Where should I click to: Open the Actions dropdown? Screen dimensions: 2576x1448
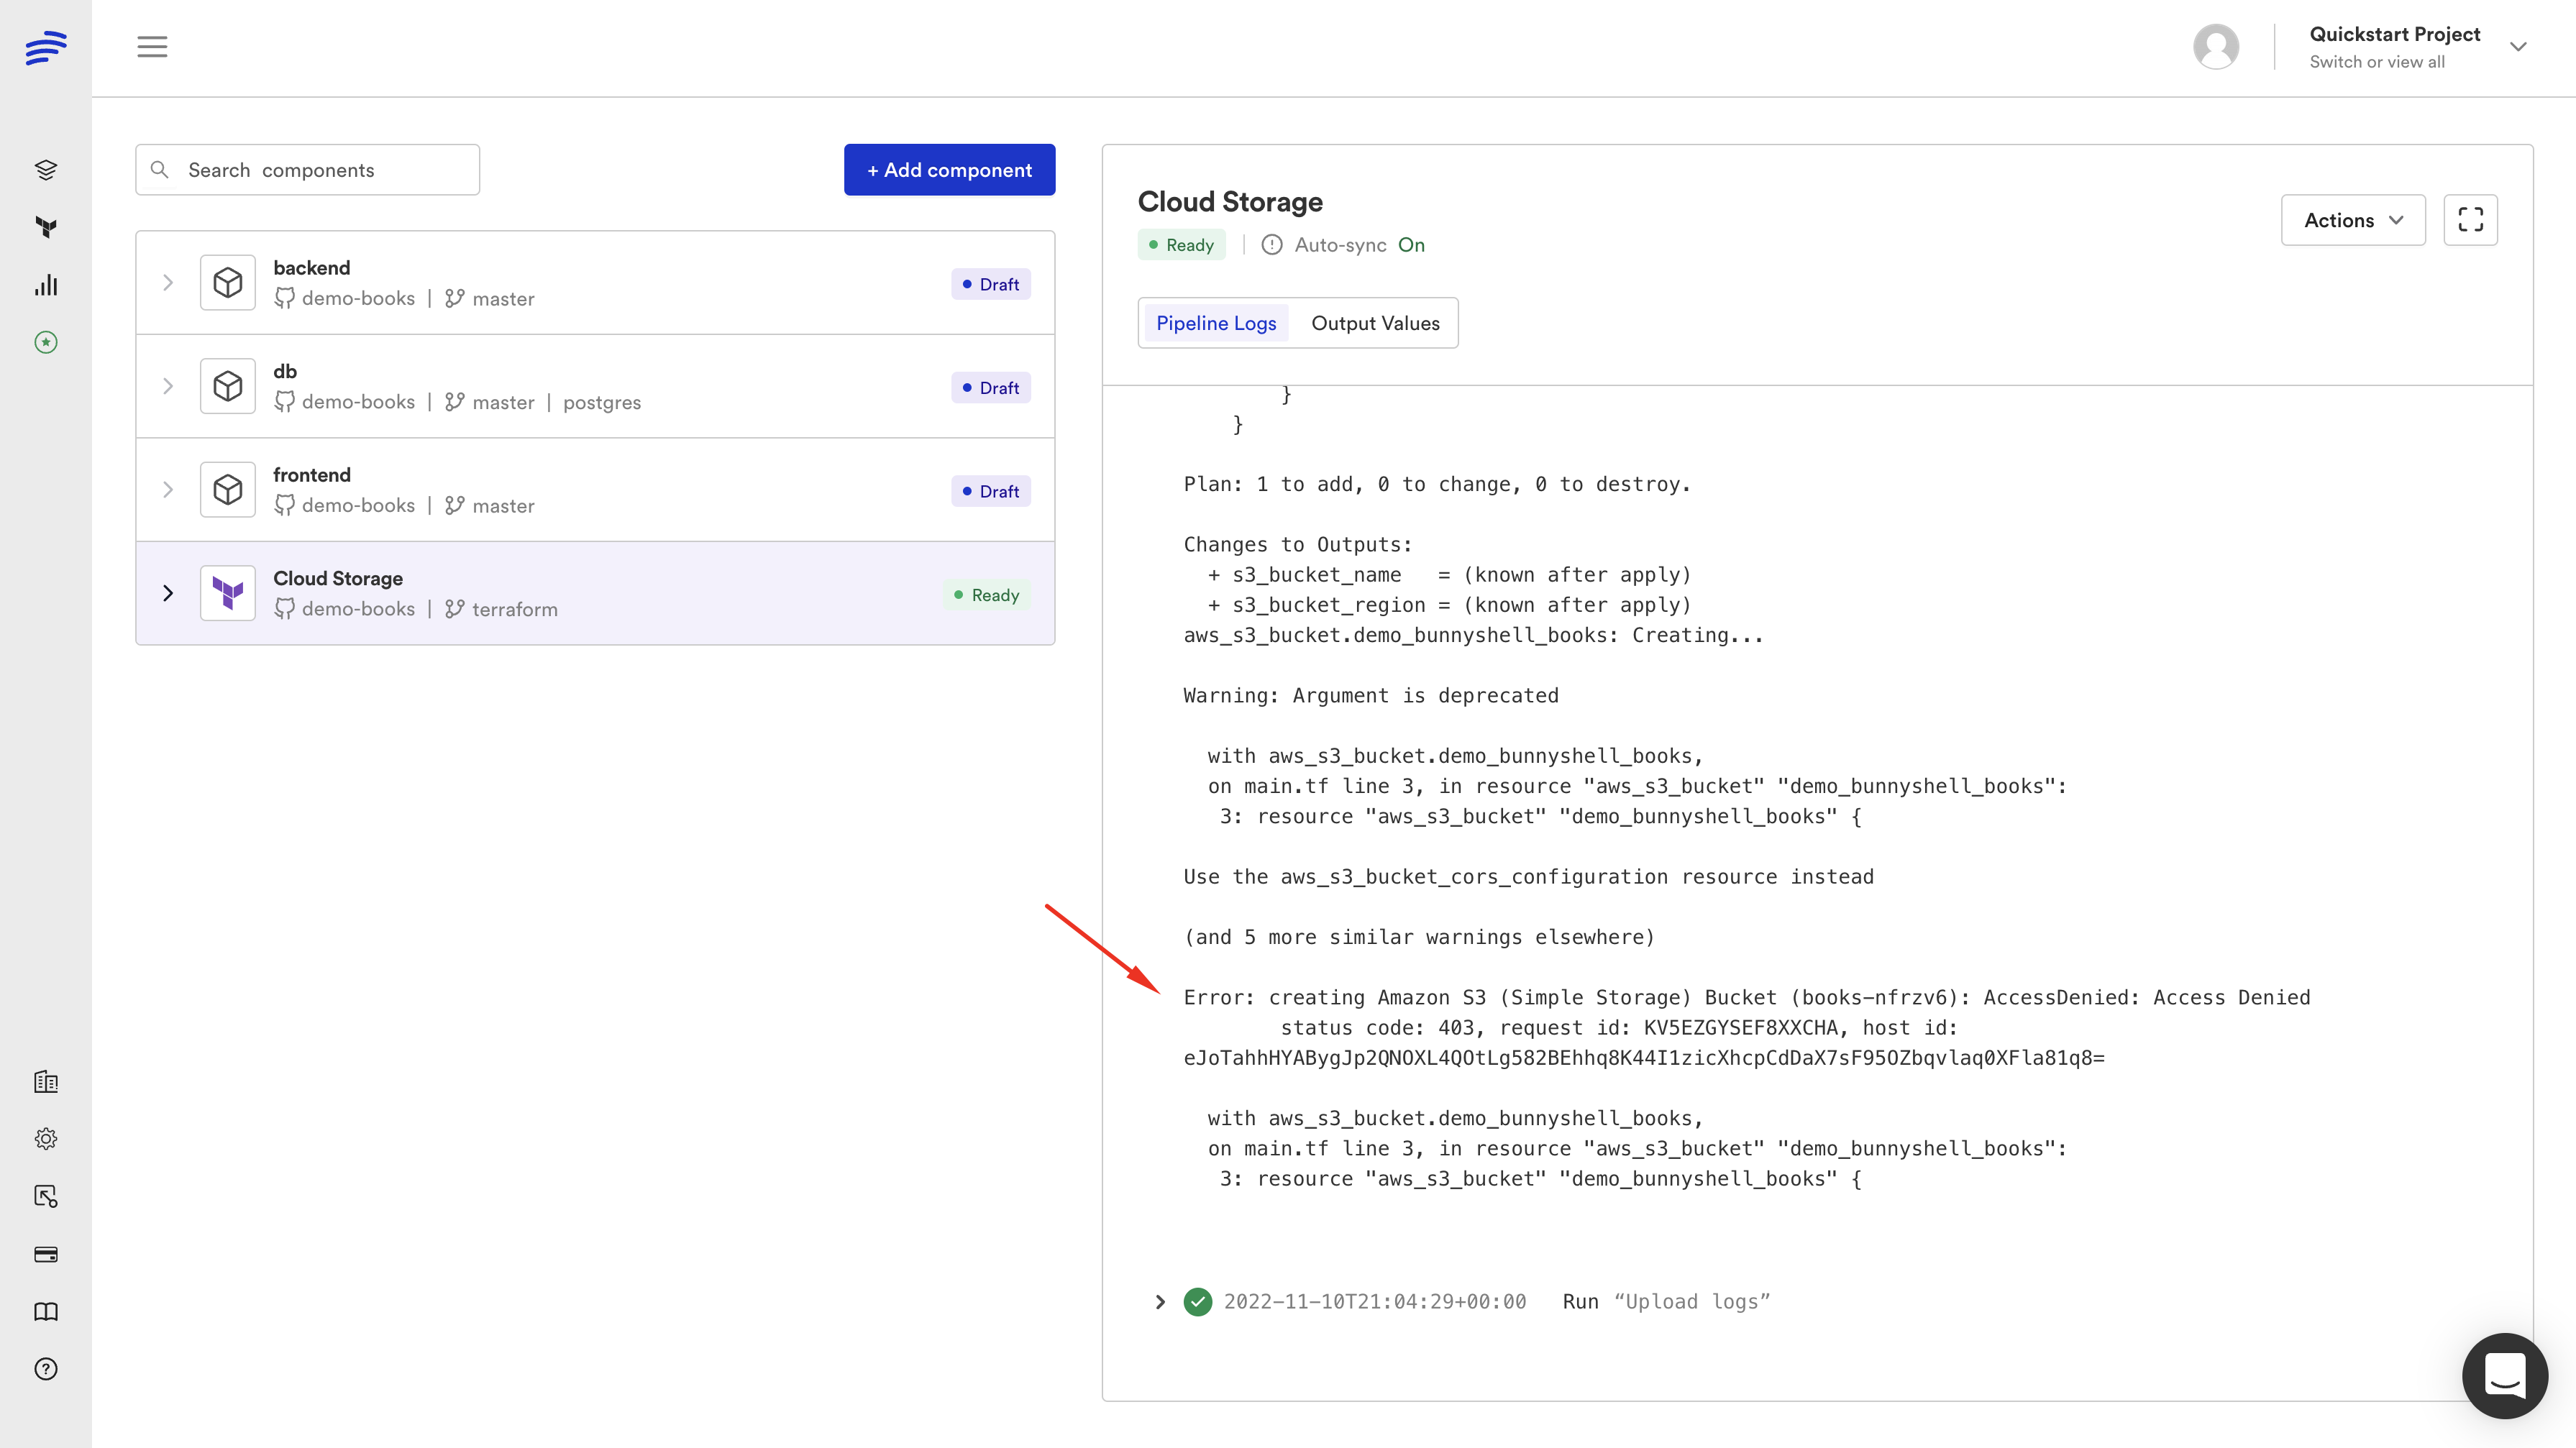coord(2352,220)
